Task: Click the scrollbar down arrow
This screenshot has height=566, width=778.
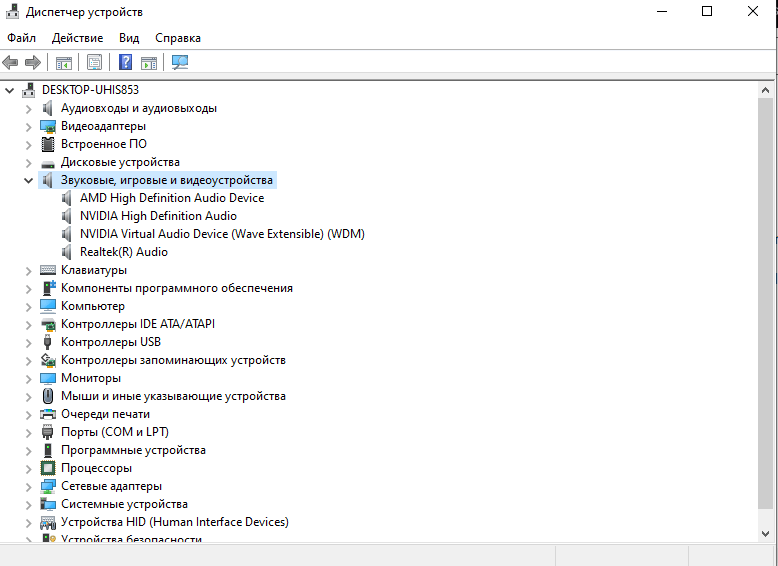Action: (765, 534)
